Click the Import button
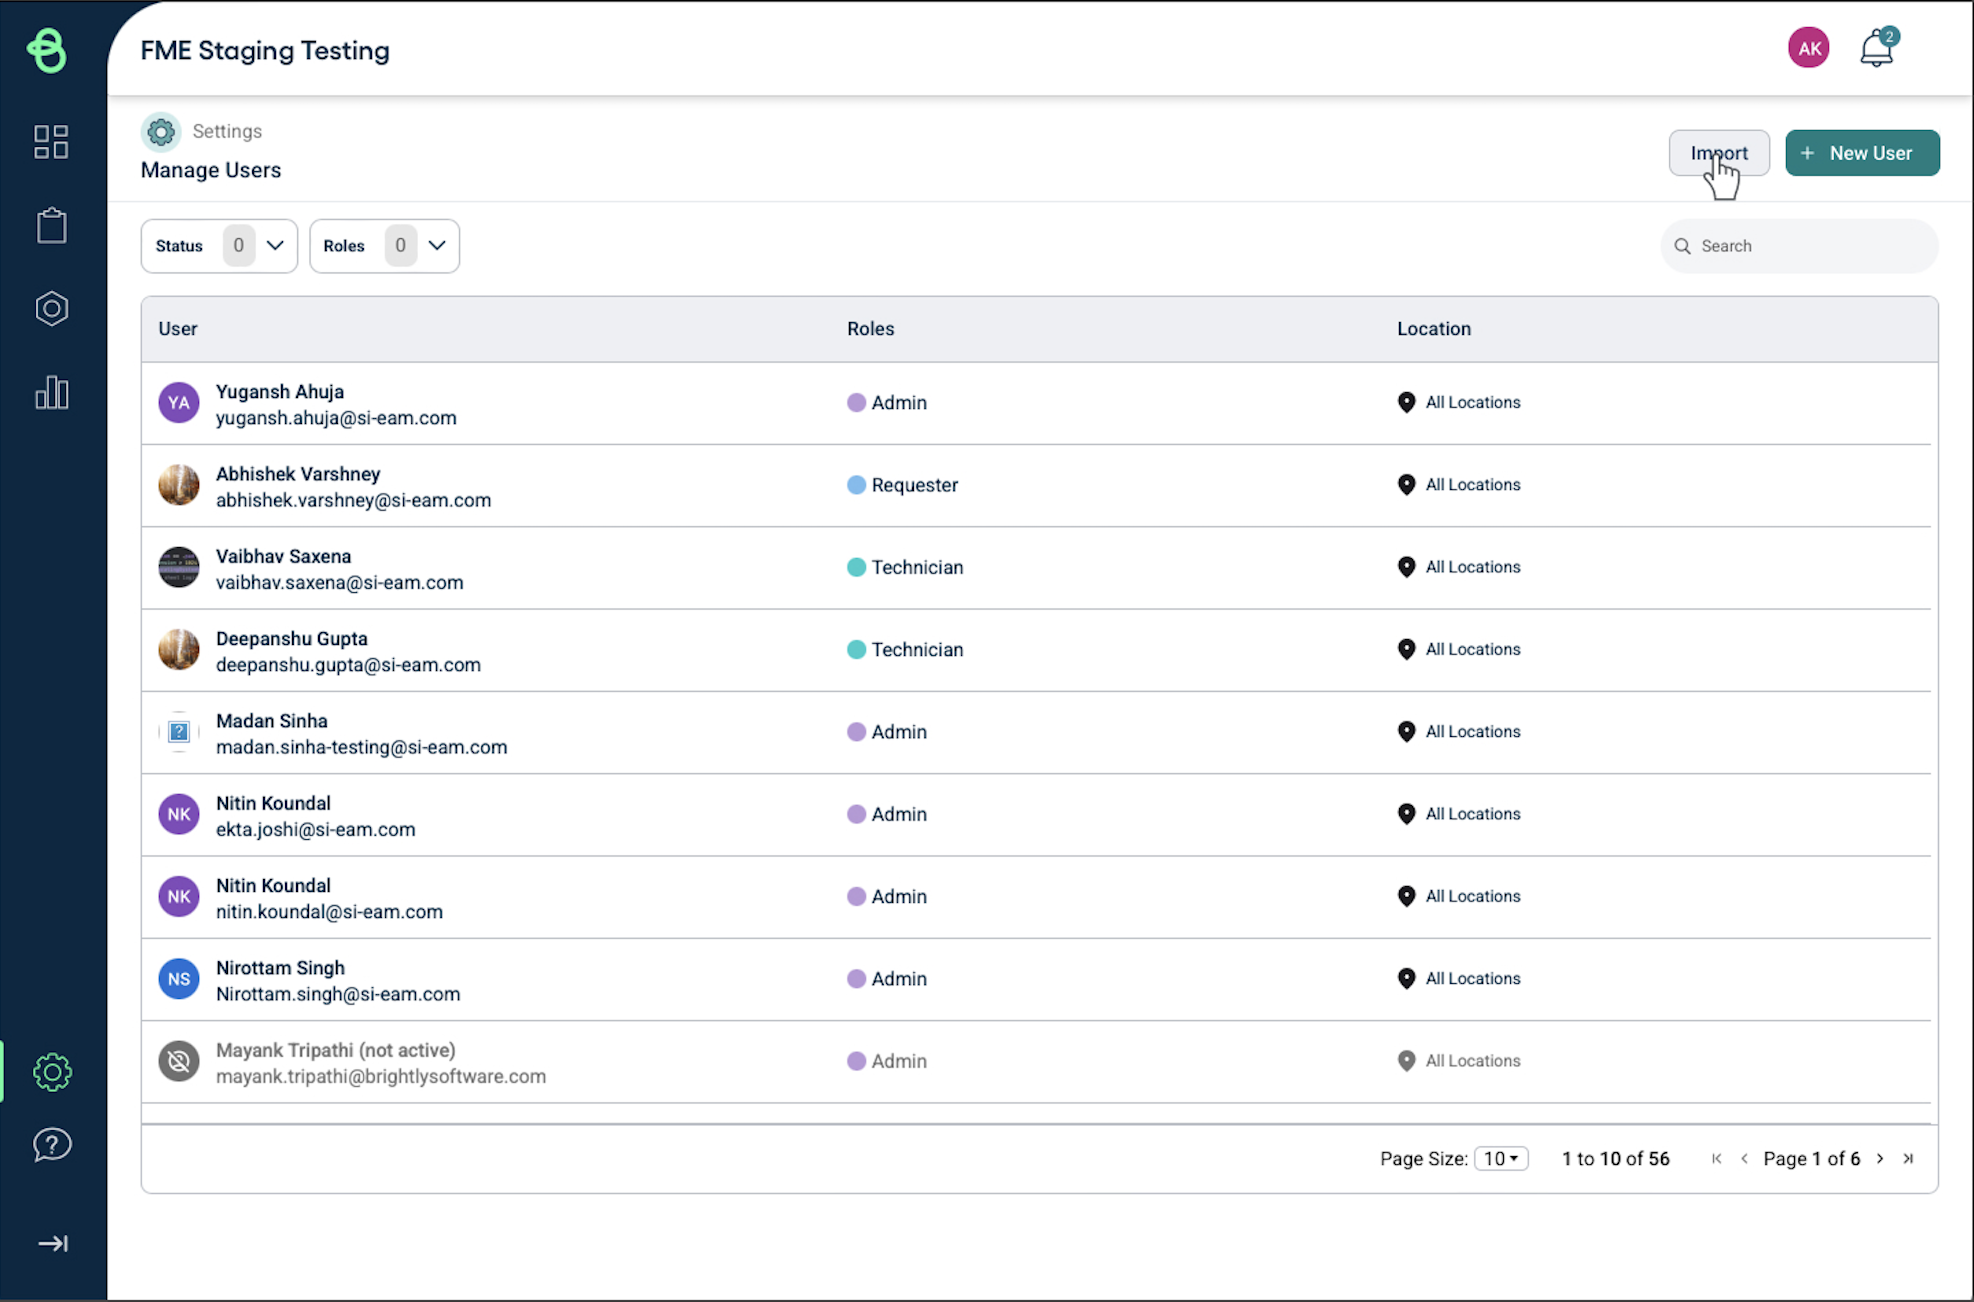This screenshot has height=1302, width=1974. click(x=1718, y=153)
